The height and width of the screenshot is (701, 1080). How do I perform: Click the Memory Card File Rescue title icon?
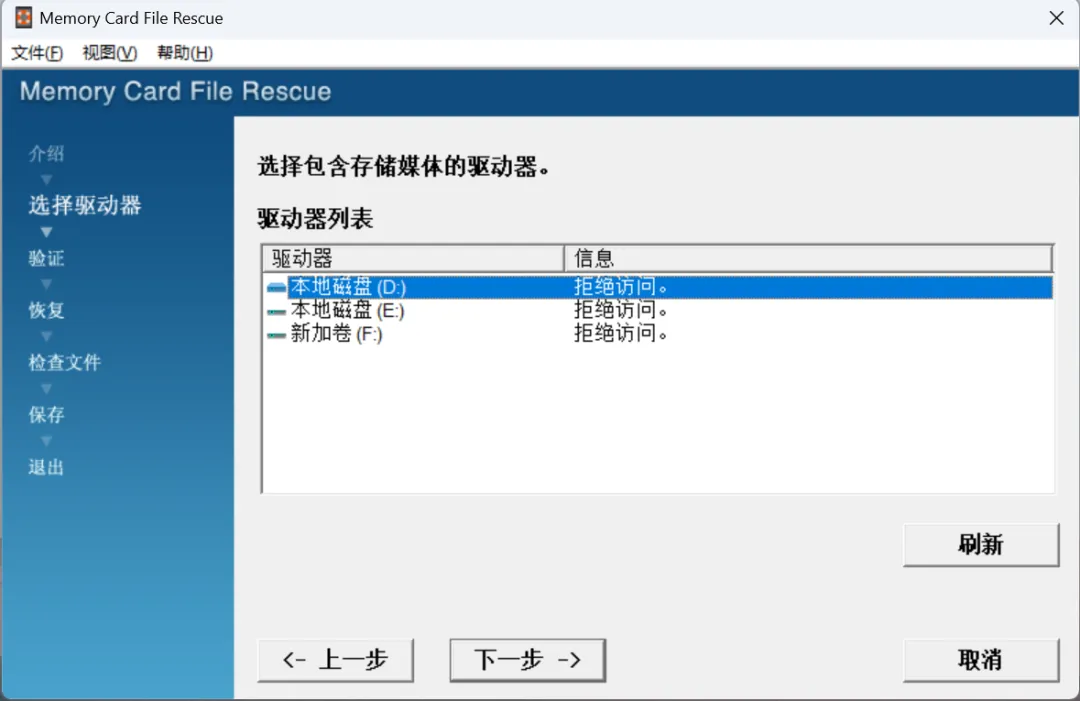coord(23,18)
